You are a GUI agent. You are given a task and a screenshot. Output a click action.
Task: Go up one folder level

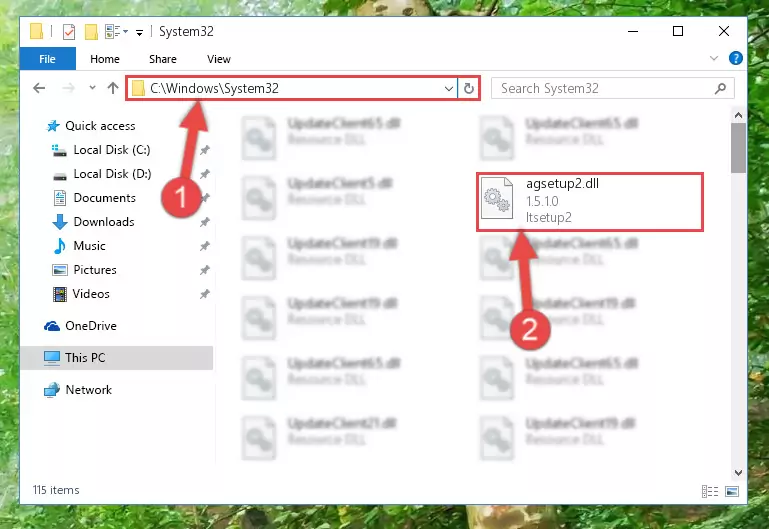(113, 88)
